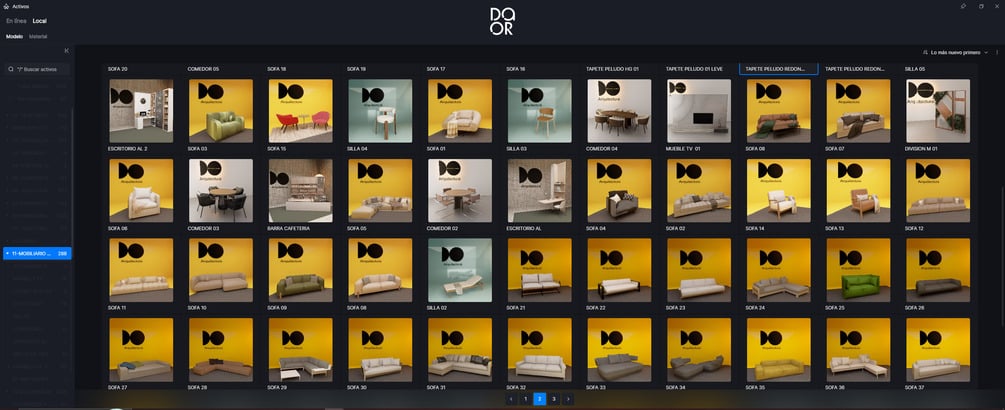The height and width of the screenshot is (410, 1005).
Task: Go to the next page with the right arrow
Action: [568, 399]
